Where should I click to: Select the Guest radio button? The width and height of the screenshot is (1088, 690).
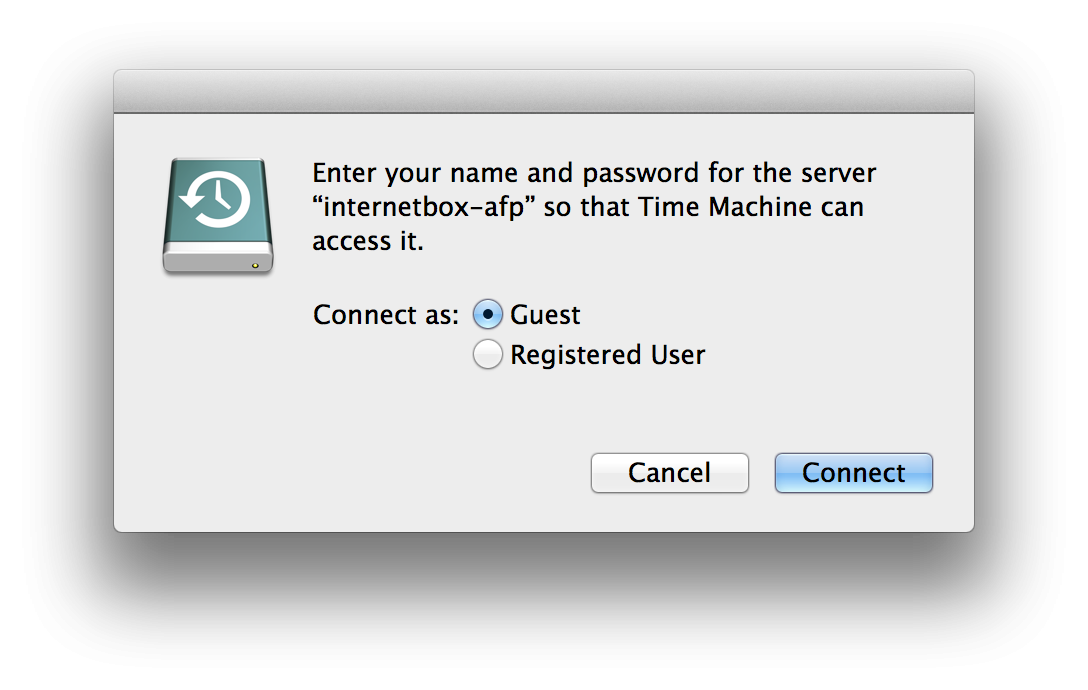(487, 315)
